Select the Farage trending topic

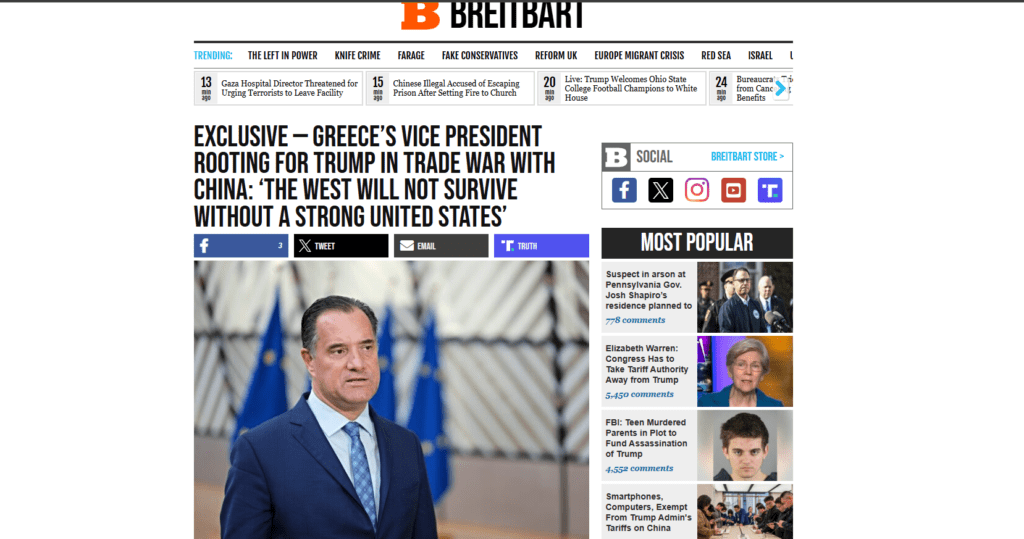click(x=411, y=56)
